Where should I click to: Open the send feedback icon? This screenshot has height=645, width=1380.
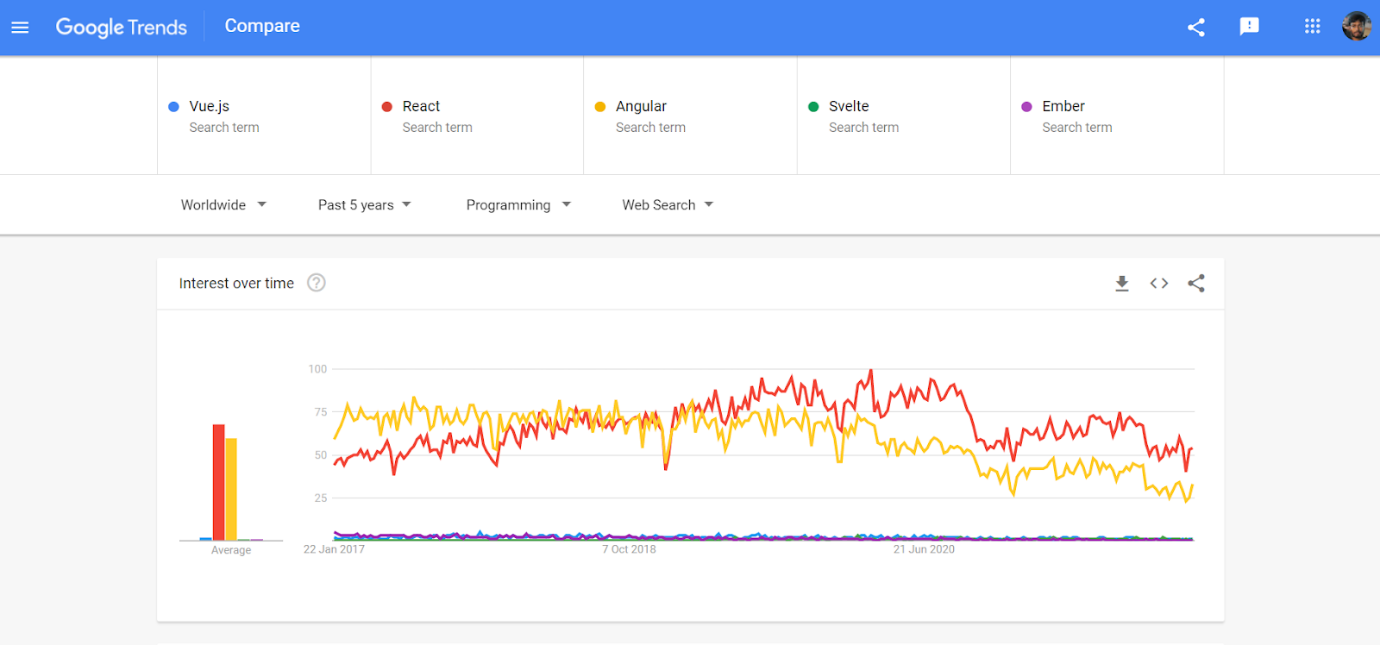[x=1249, y=27]
